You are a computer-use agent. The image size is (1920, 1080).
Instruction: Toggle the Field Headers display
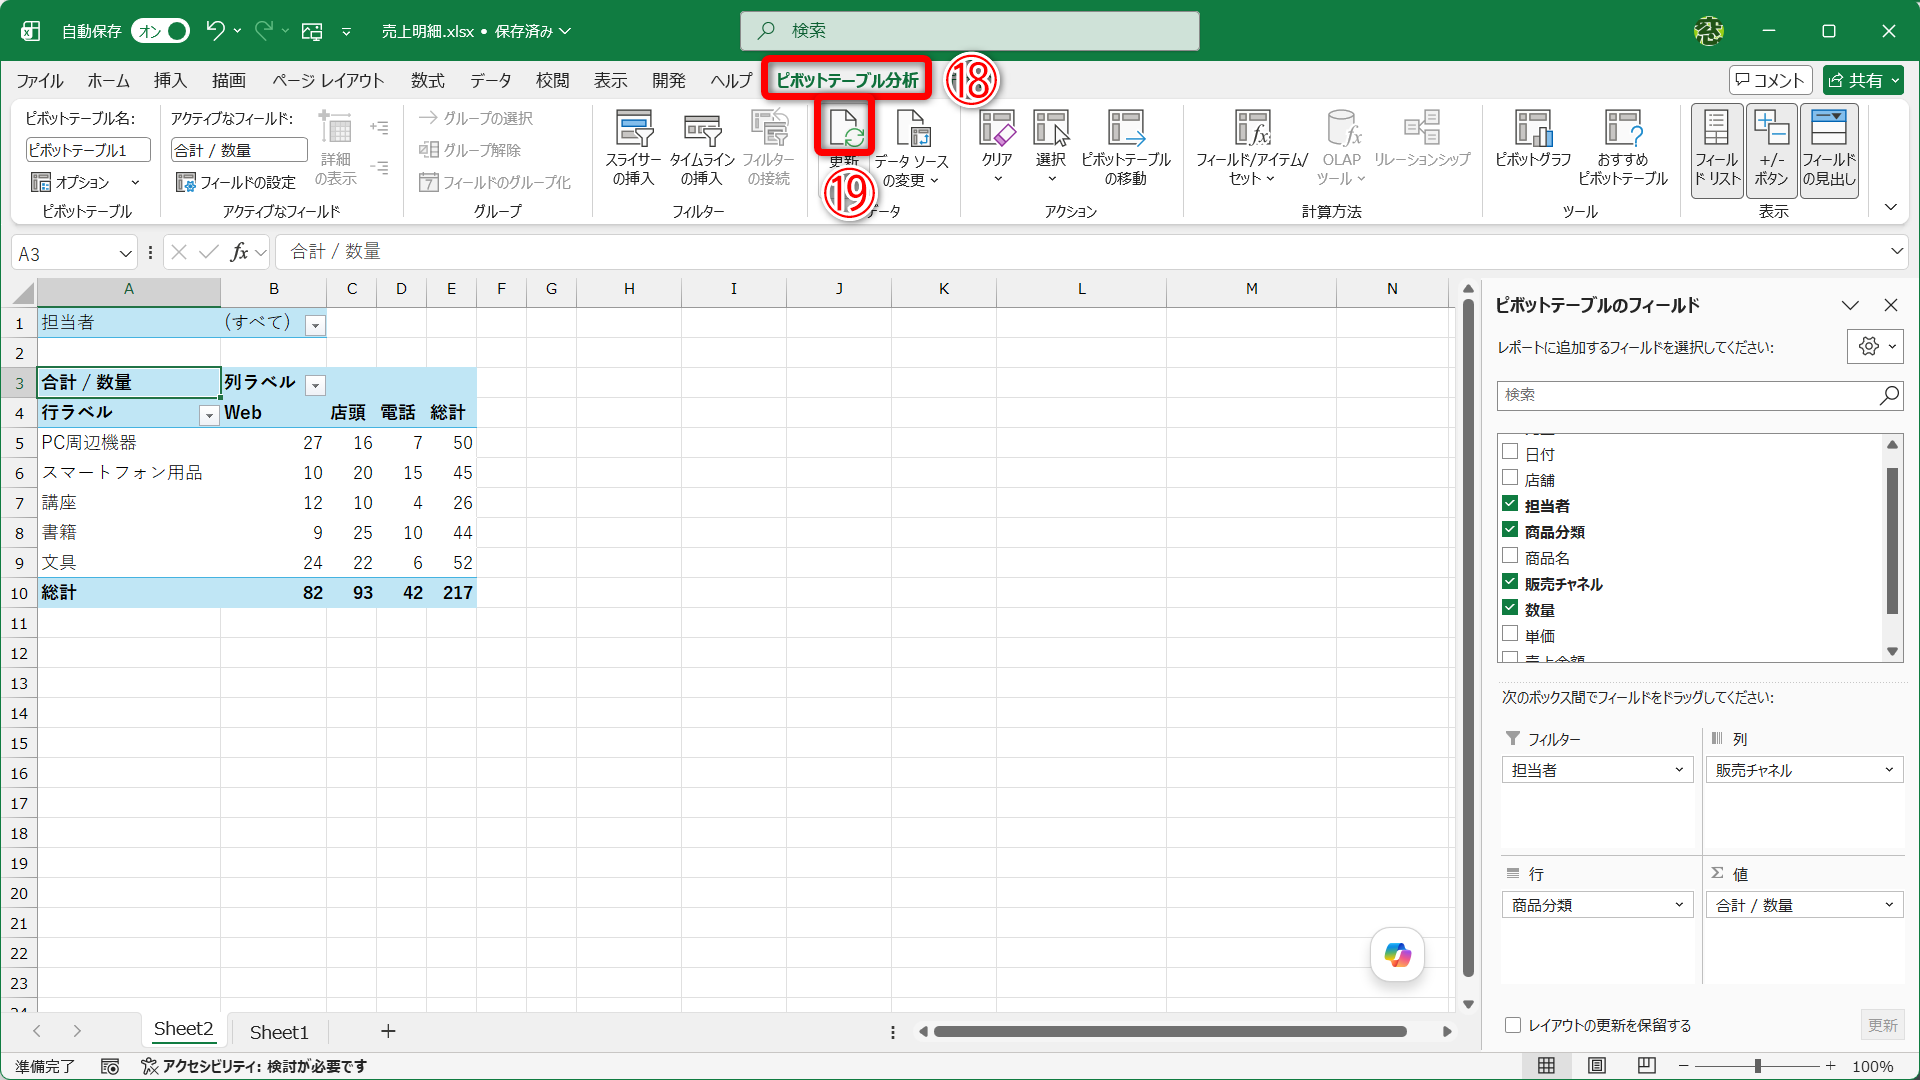point(1829,150)
